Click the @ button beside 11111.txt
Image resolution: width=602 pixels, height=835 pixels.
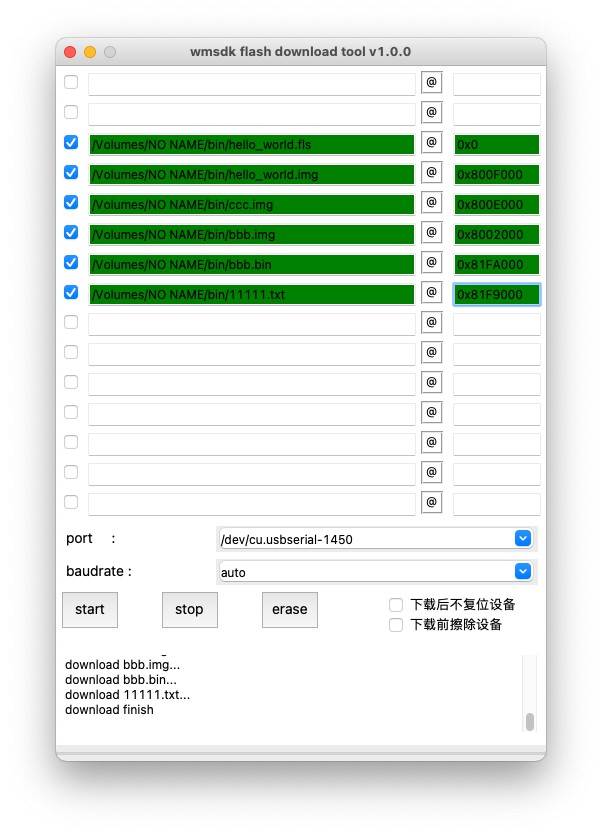pyautogui.click(x=432, y=293)
